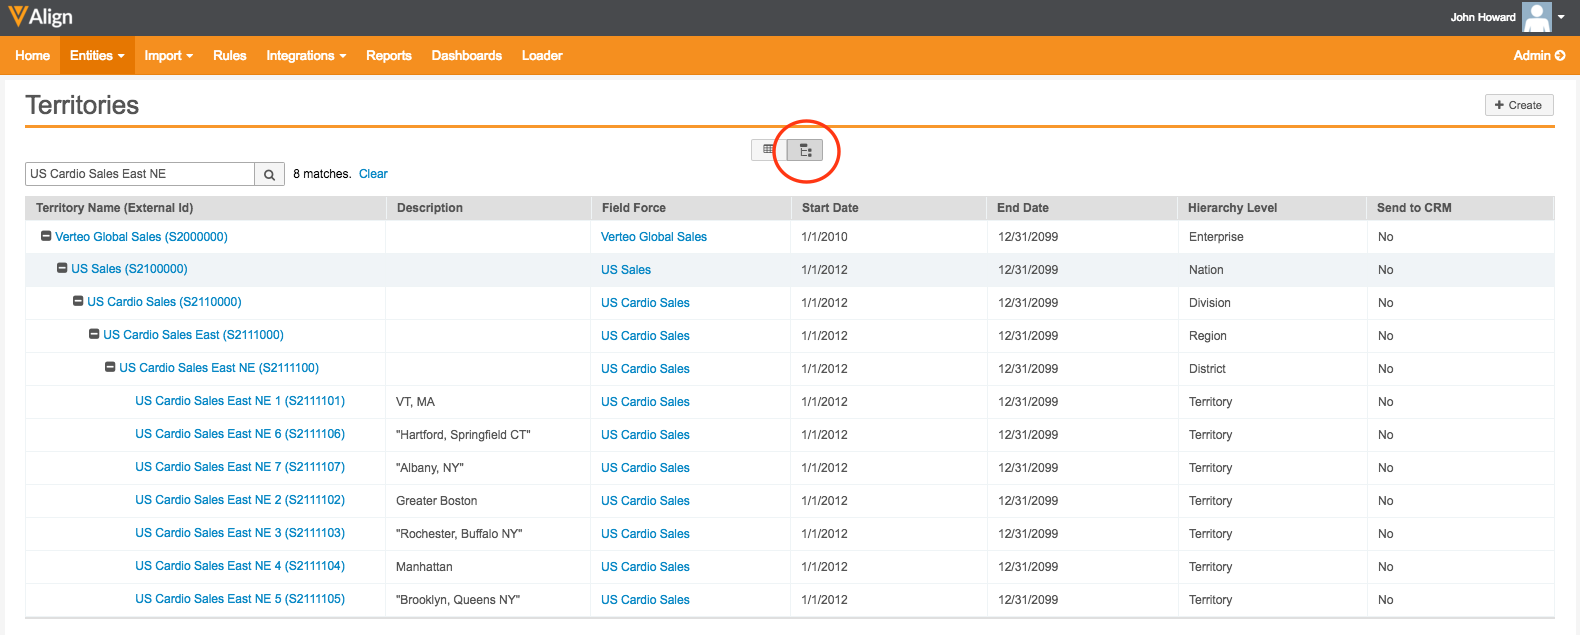Click into the territory search field
This screenshot has width=1580, height=635.
[x=140, y=174]
